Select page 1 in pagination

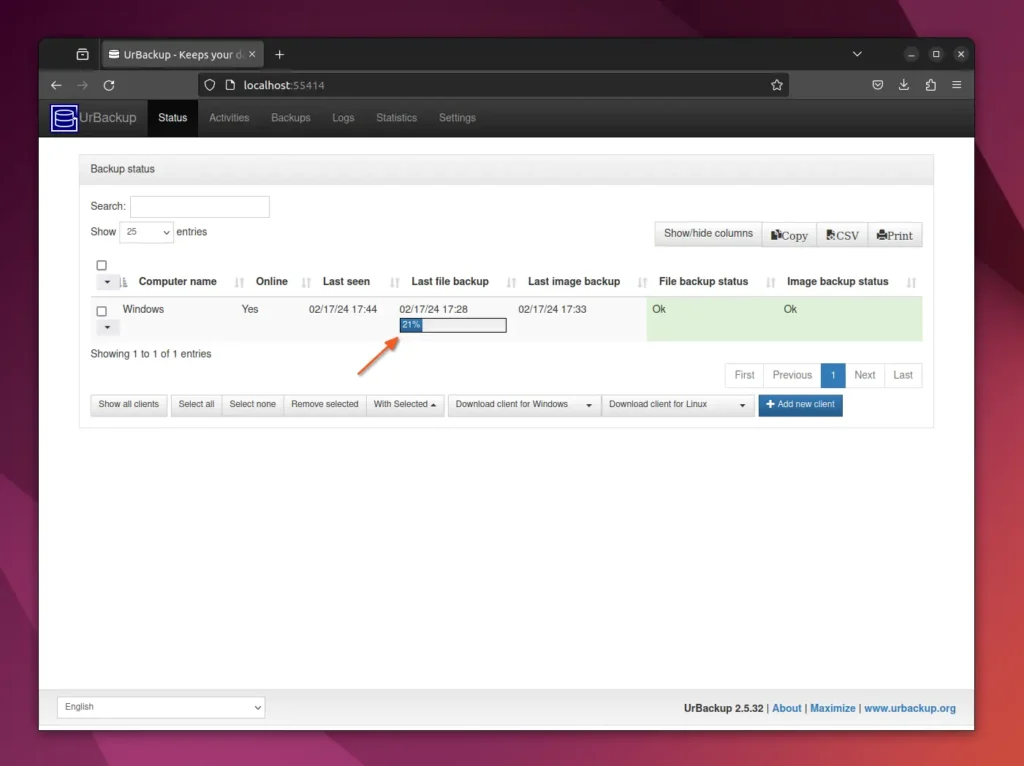(x=833, y=375)
